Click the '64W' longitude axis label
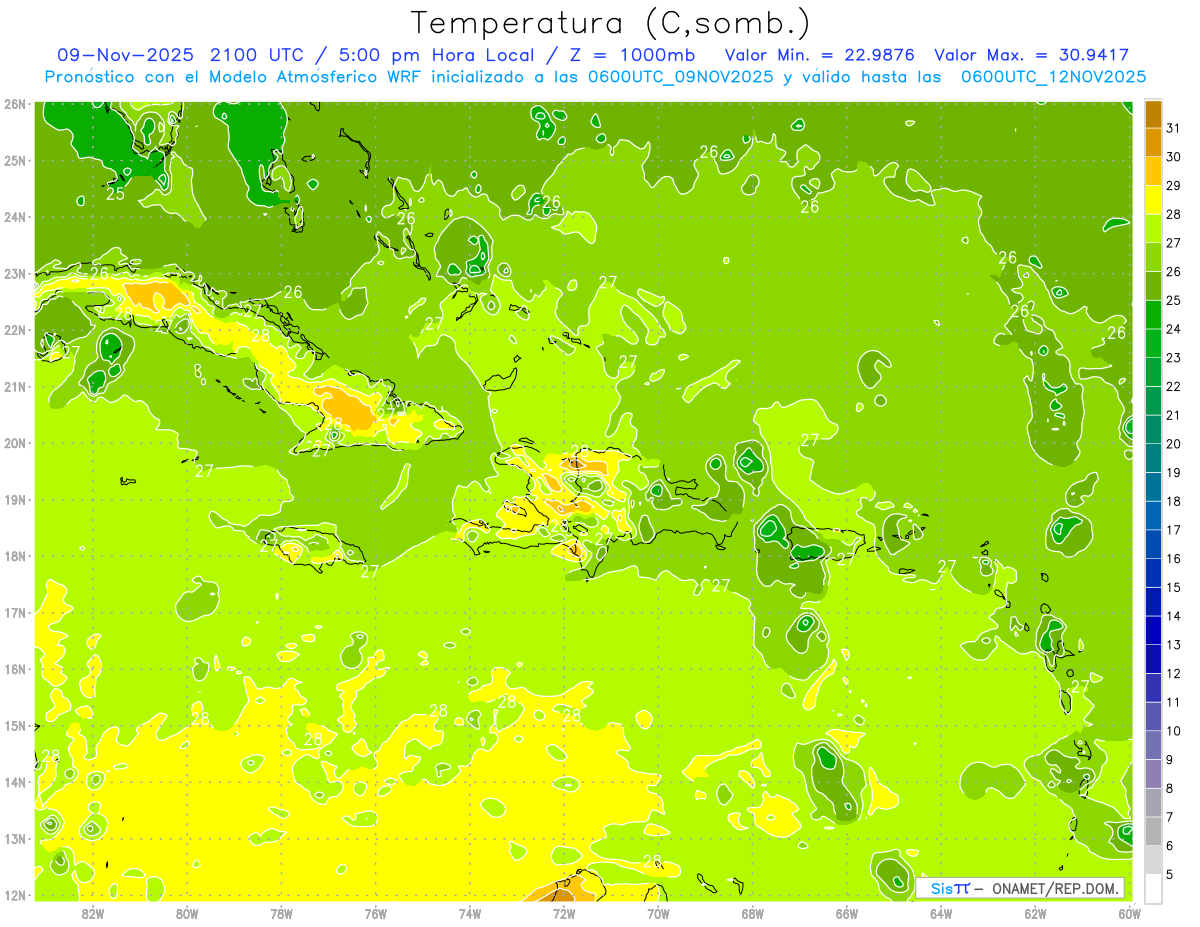Screen dimensions: 1200x927 [940, 913]
